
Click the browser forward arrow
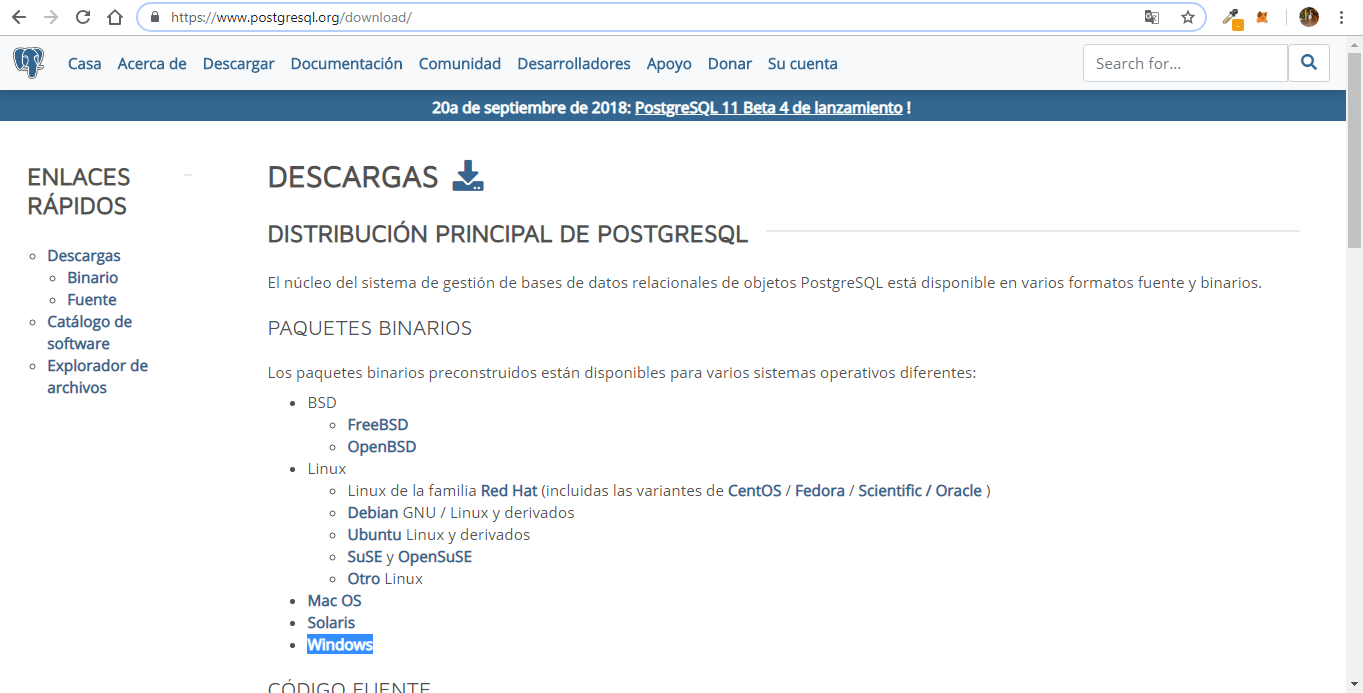coord(51,17)
